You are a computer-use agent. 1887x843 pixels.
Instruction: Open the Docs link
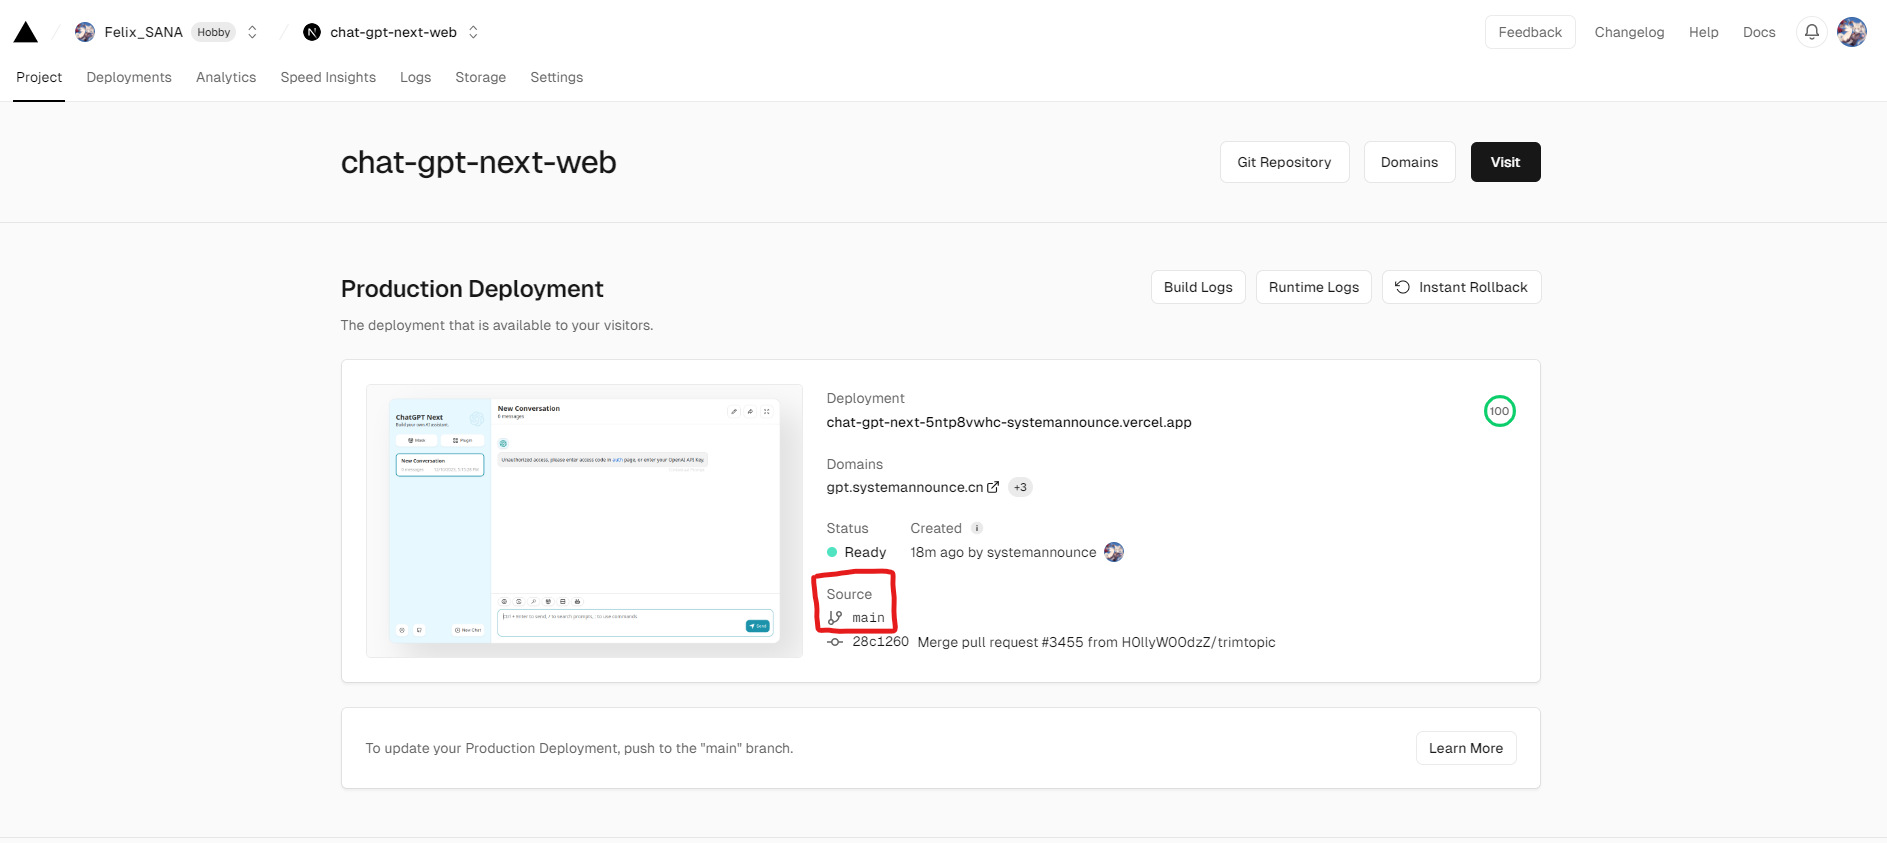tap(1759, 32)
